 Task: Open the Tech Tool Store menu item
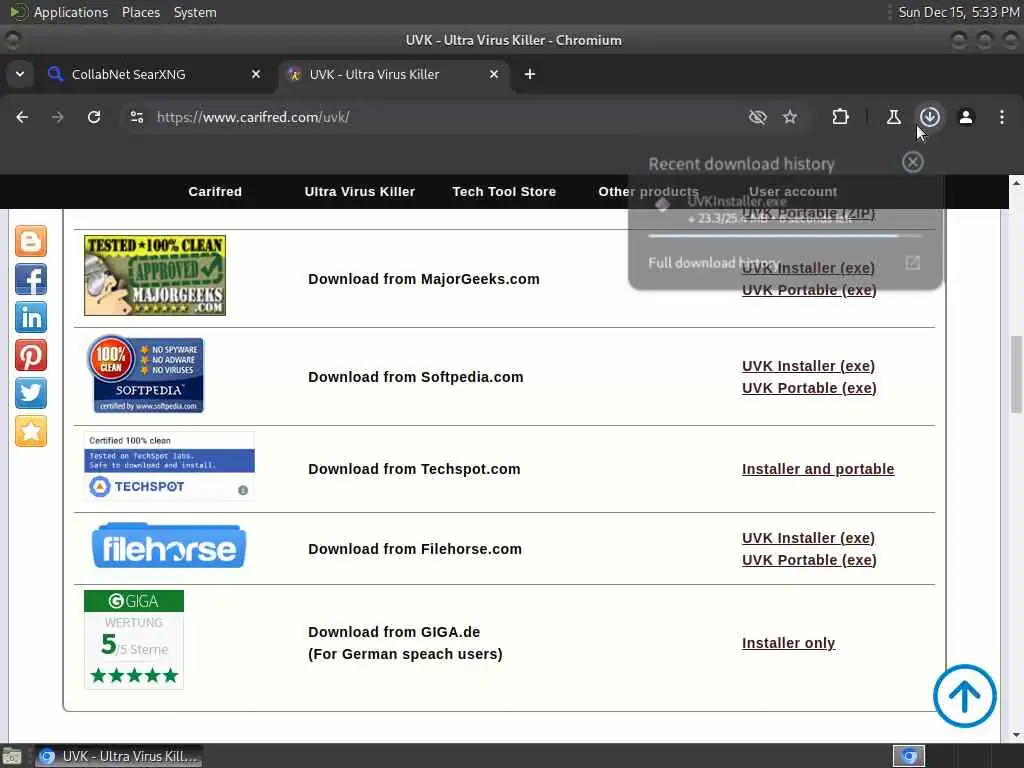tap(504, 191)
